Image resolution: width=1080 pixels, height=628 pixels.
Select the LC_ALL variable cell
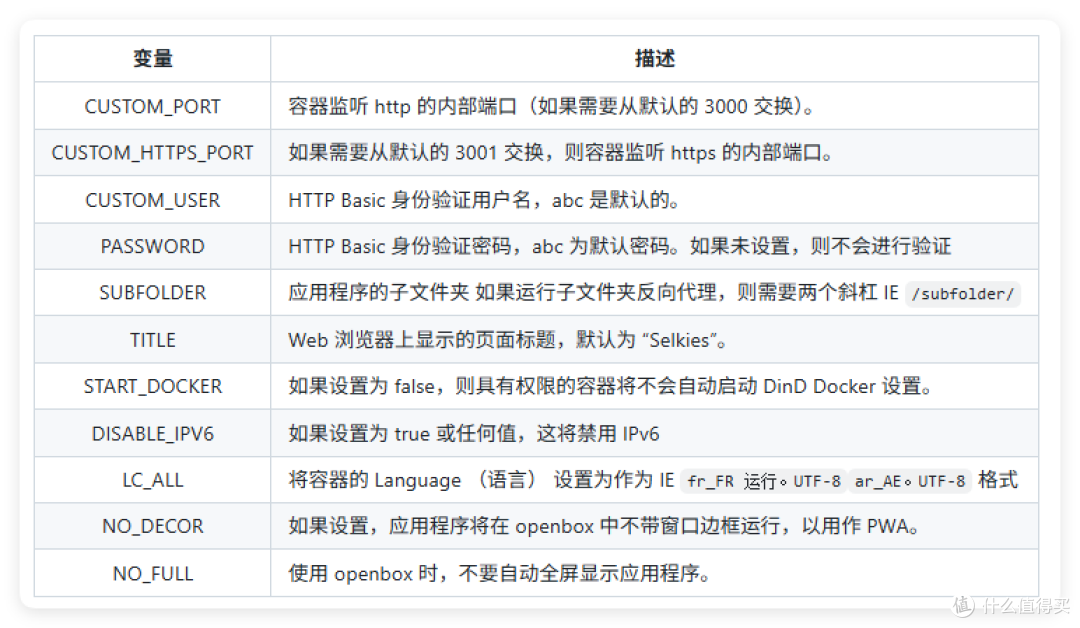coord(152,479)
